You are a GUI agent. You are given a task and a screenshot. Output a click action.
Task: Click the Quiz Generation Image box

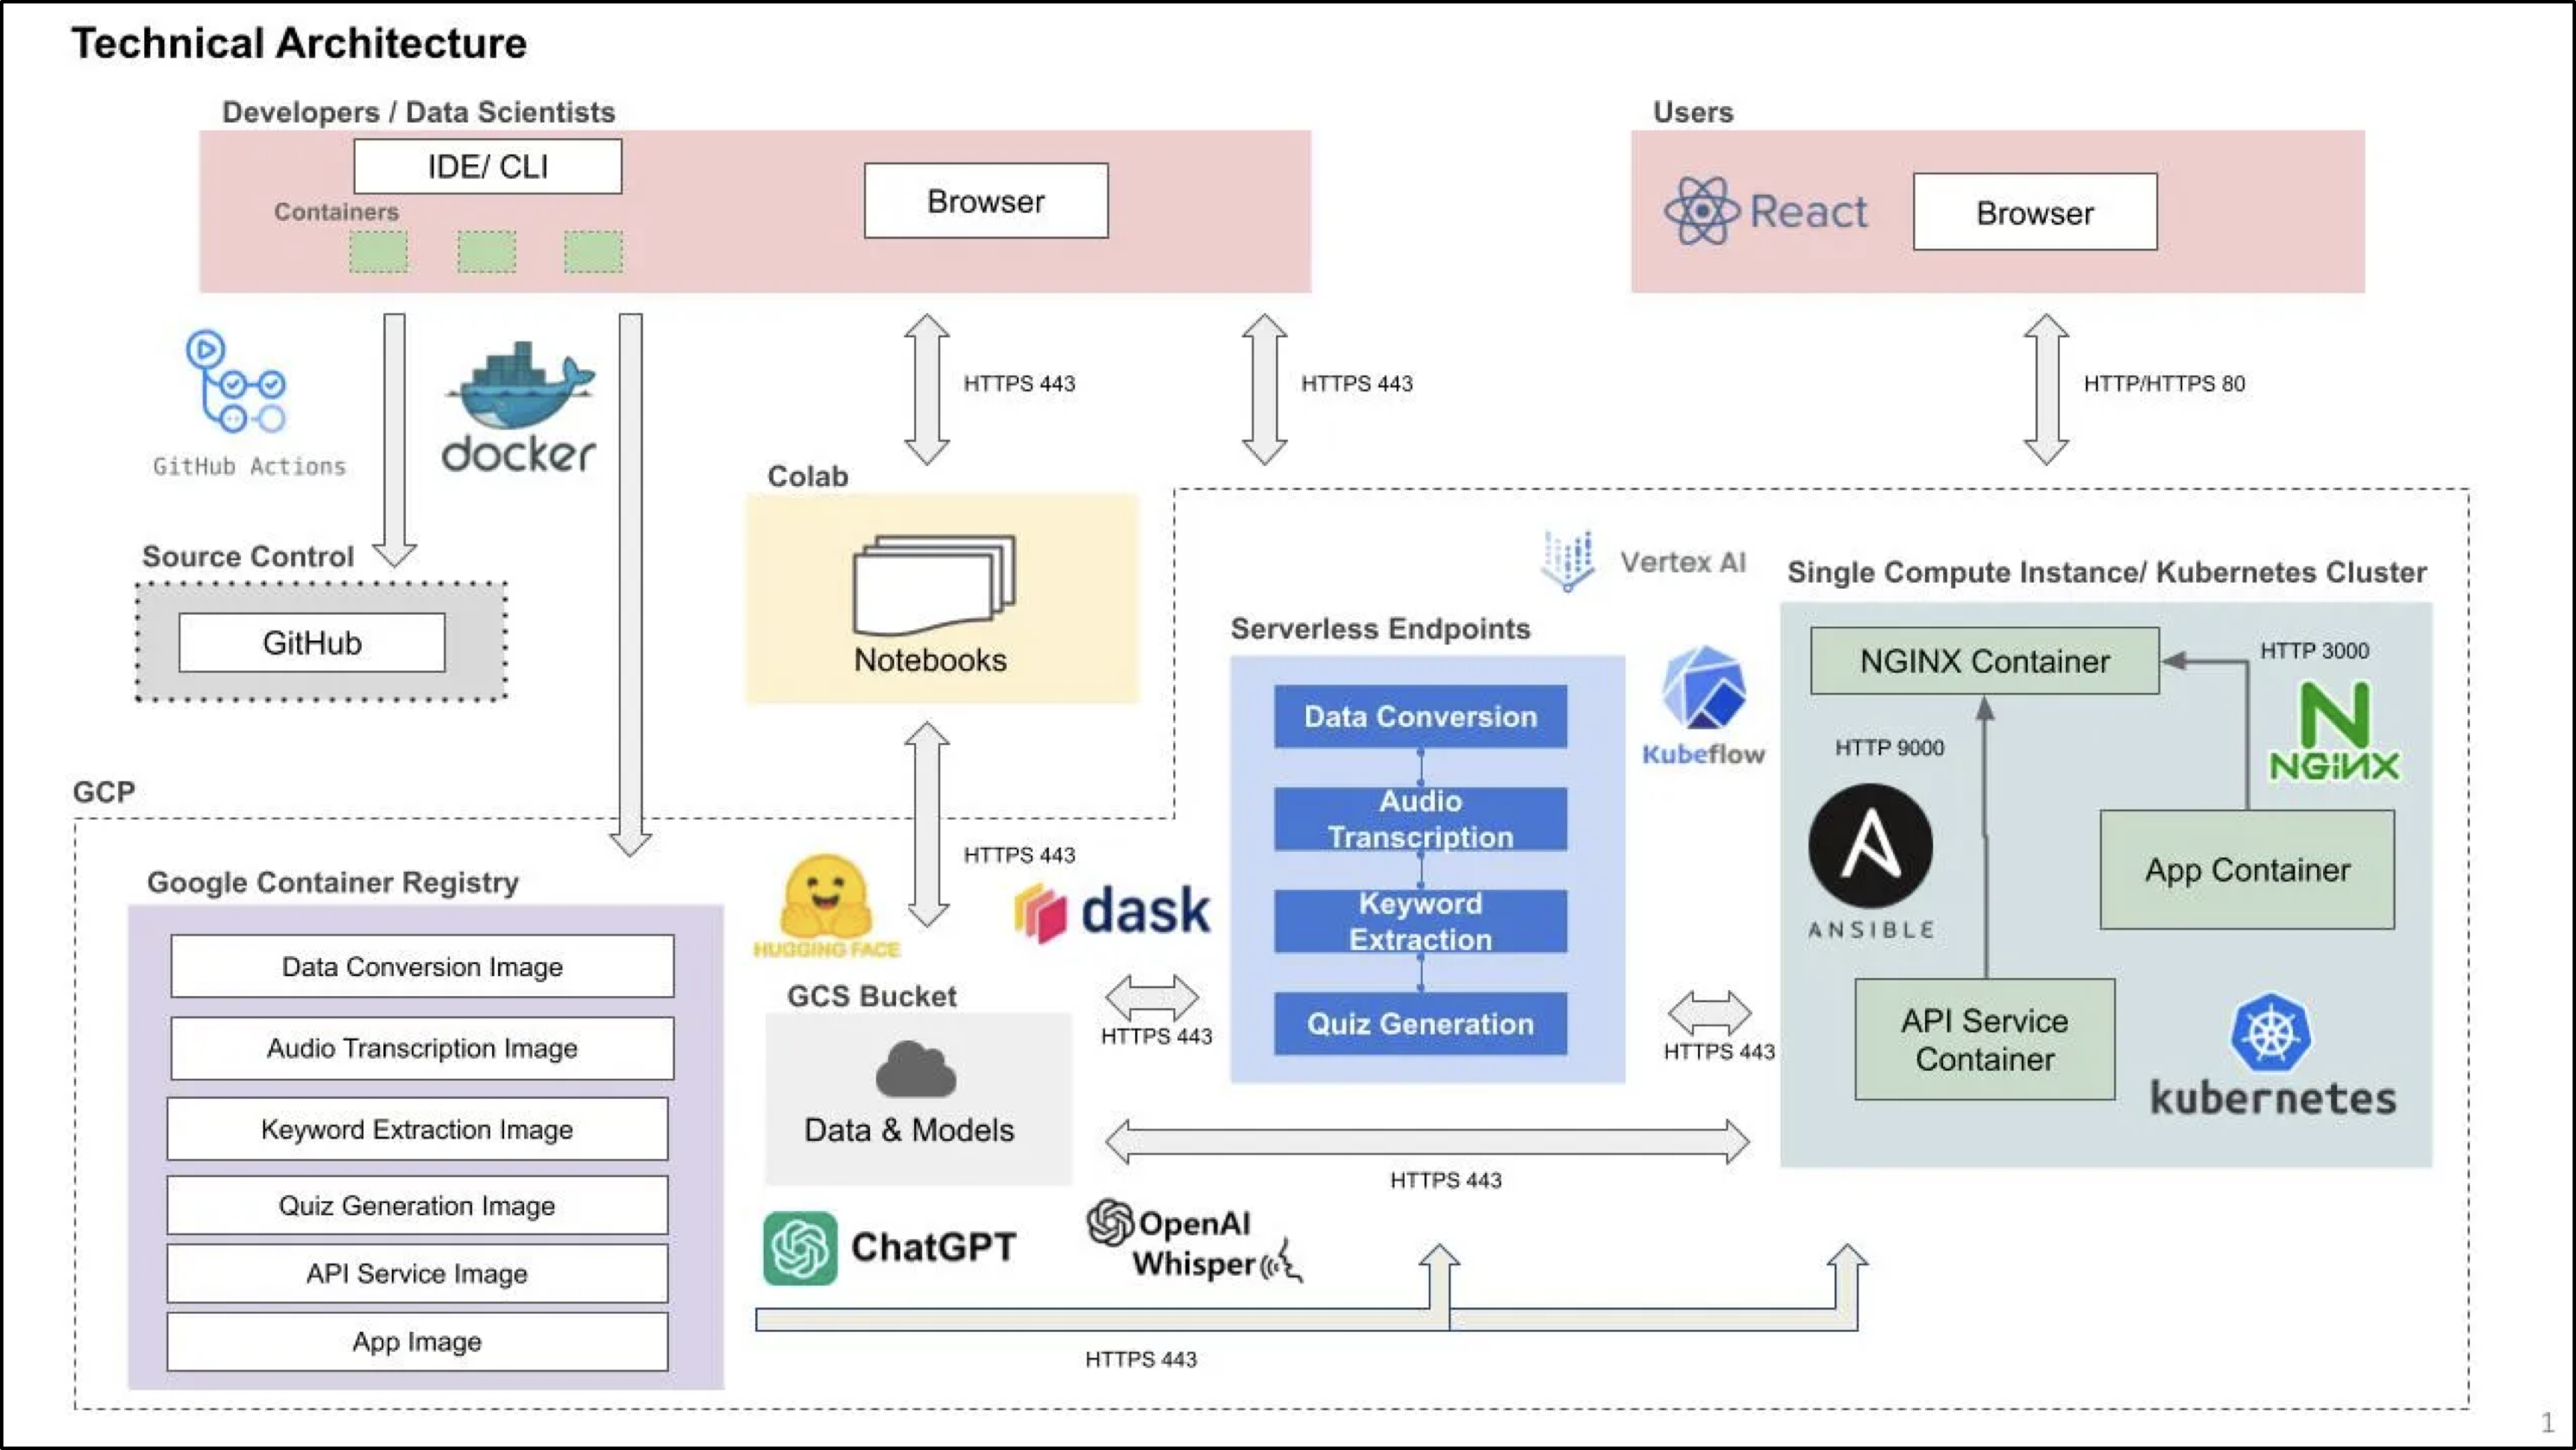coord(417,1205)
